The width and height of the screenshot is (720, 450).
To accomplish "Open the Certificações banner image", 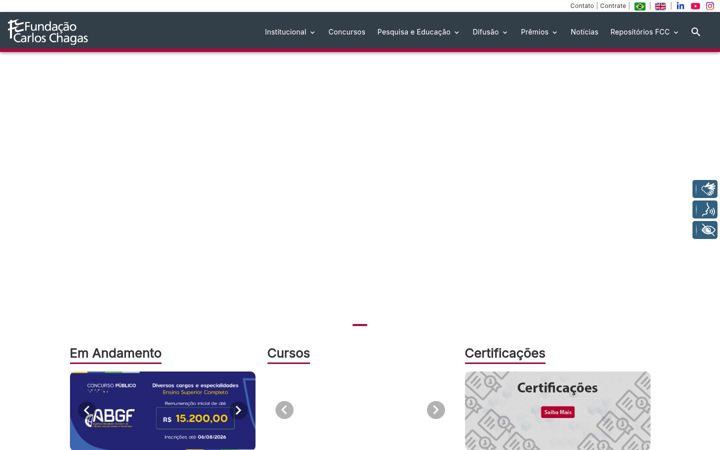I will (557, 410).
